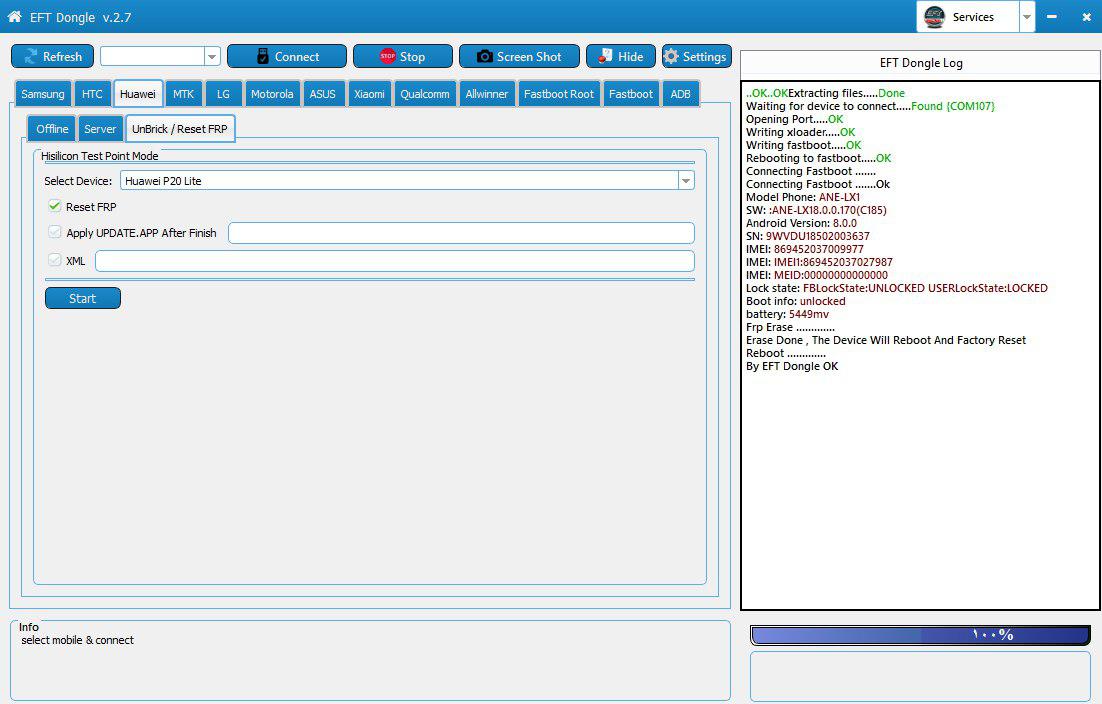Image resolution: width=1102 pixels, height=704 pixels.
Task: Click the Refresh arrows icon
Action: 30,56
